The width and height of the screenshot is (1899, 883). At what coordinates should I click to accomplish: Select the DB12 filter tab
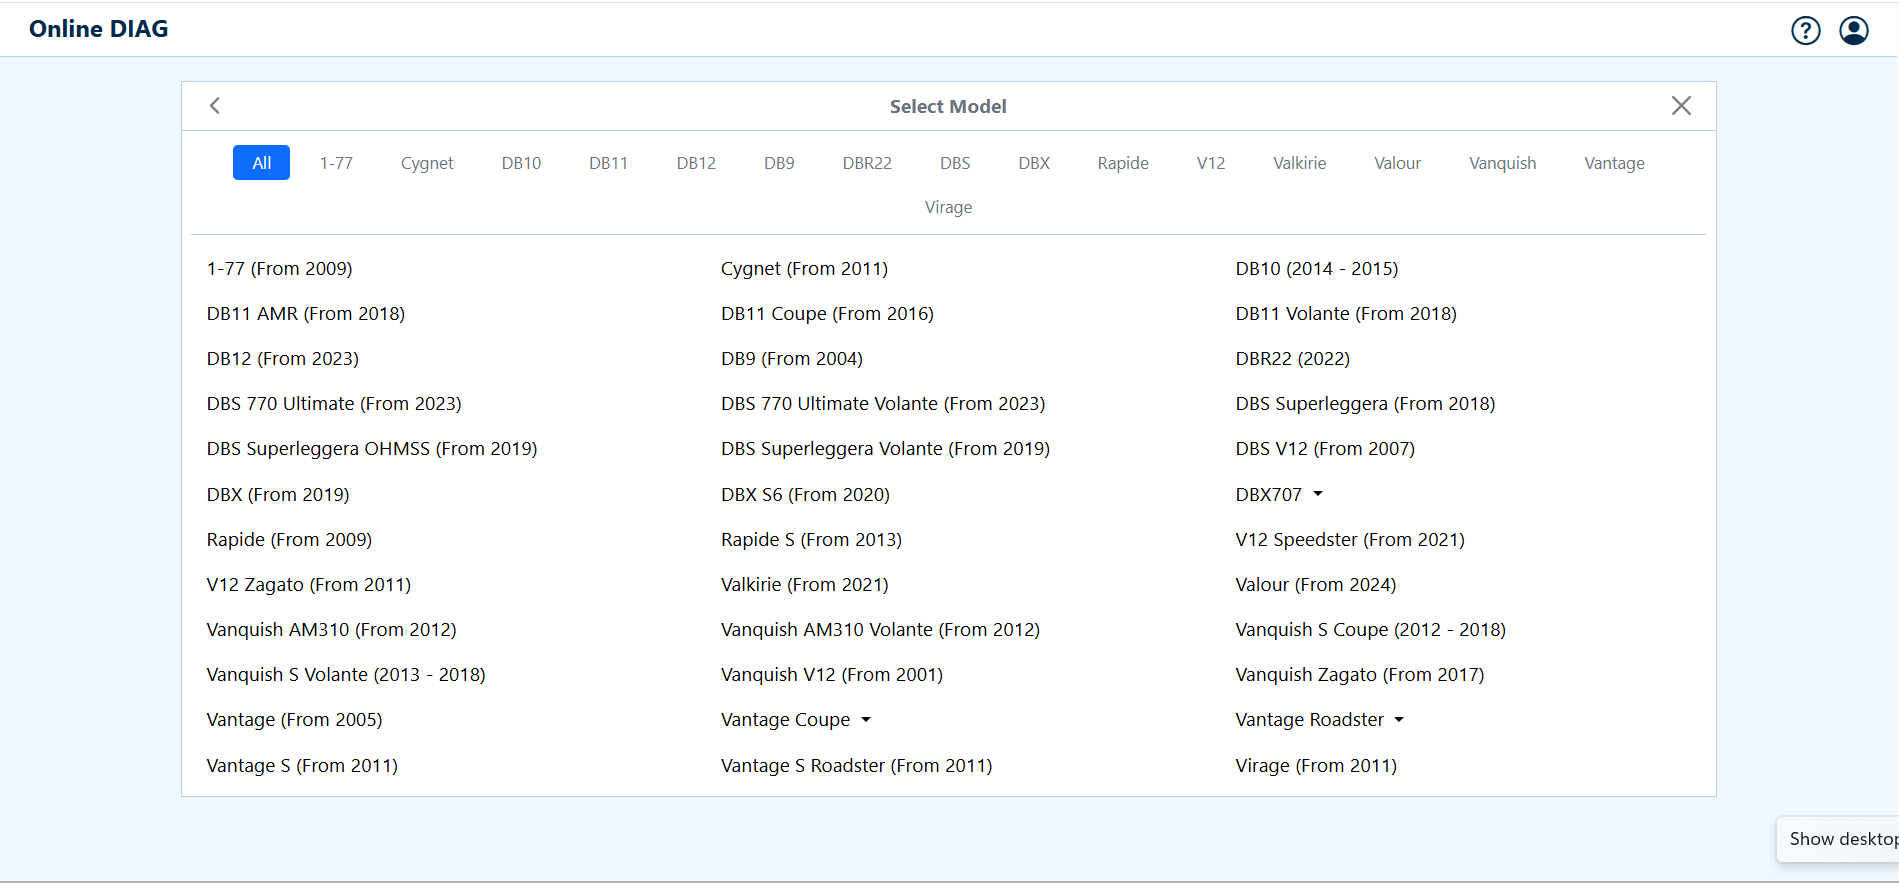[x=696, y=163]
